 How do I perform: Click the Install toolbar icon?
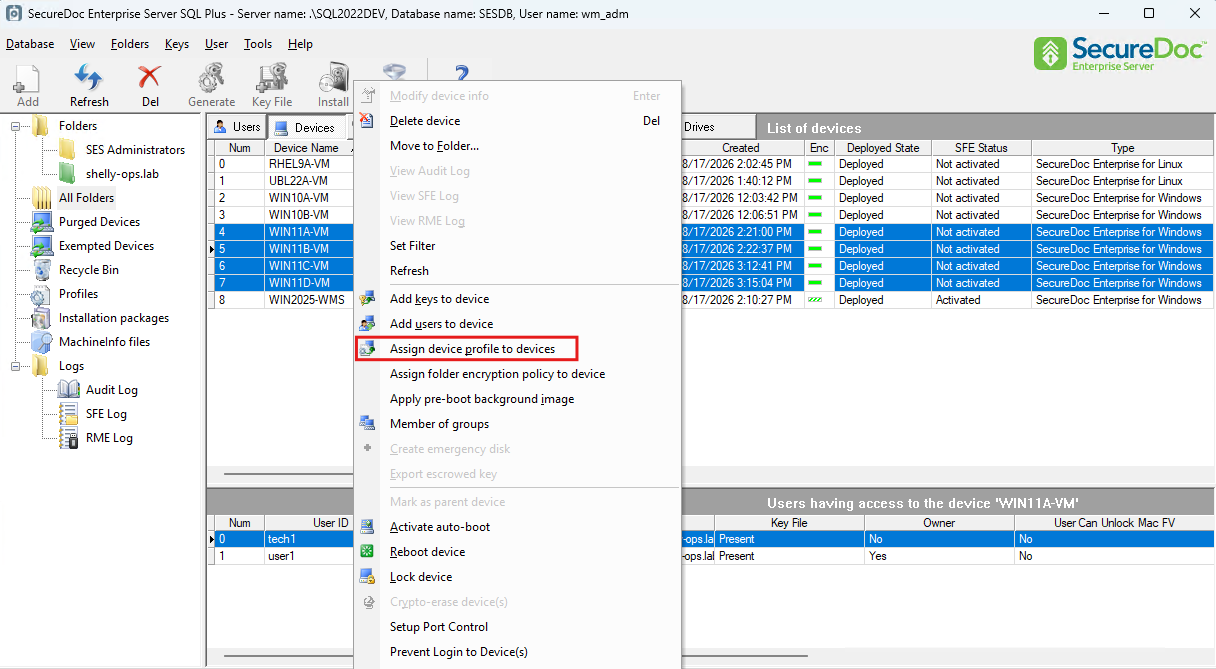333,80
